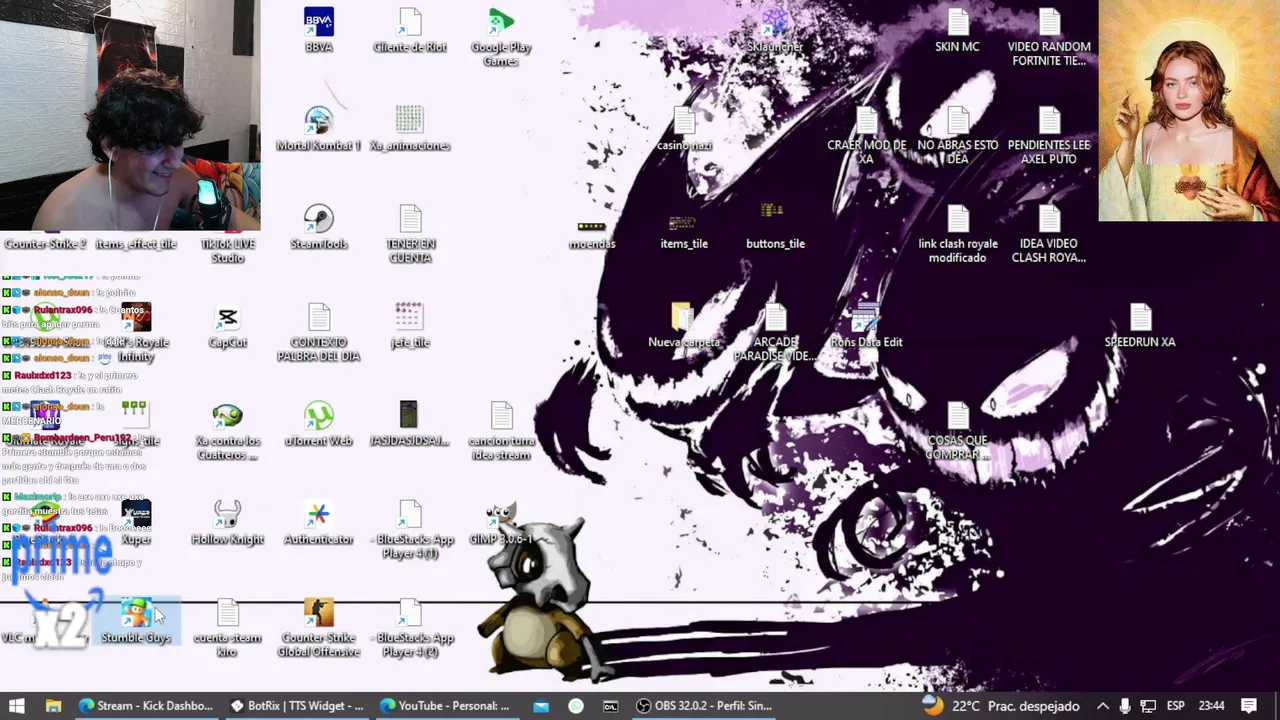Launch Cliente de Riot from desktop

point(409,30)
